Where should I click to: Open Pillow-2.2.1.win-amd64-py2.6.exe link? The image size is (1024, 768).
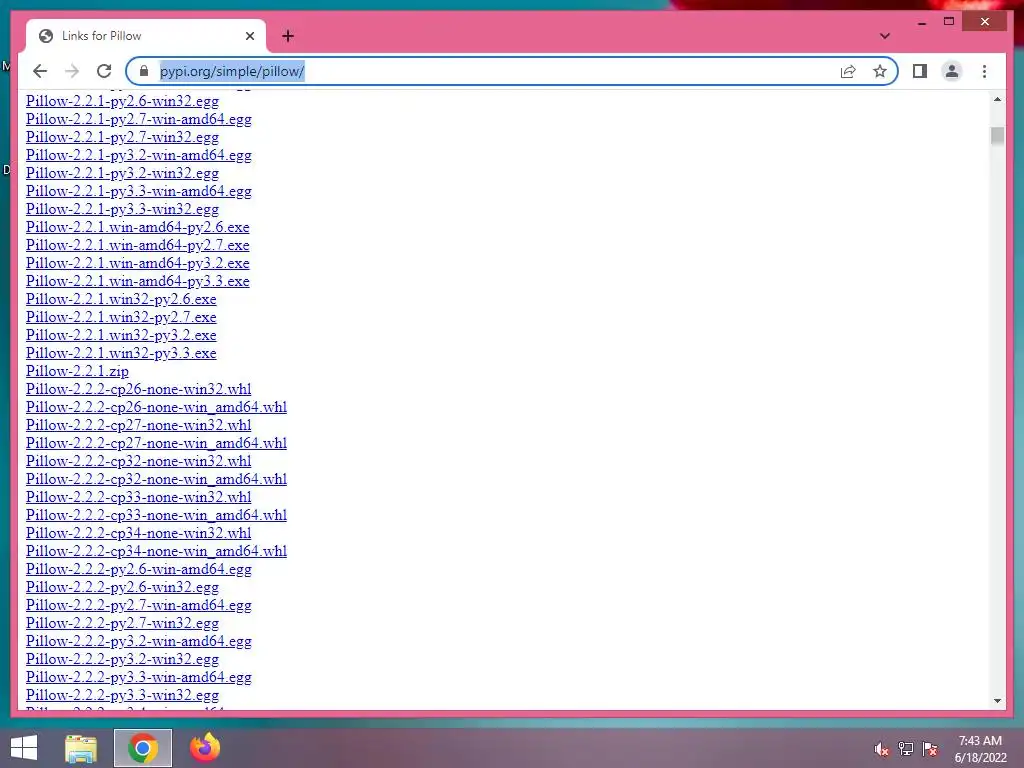pos(138,227)
